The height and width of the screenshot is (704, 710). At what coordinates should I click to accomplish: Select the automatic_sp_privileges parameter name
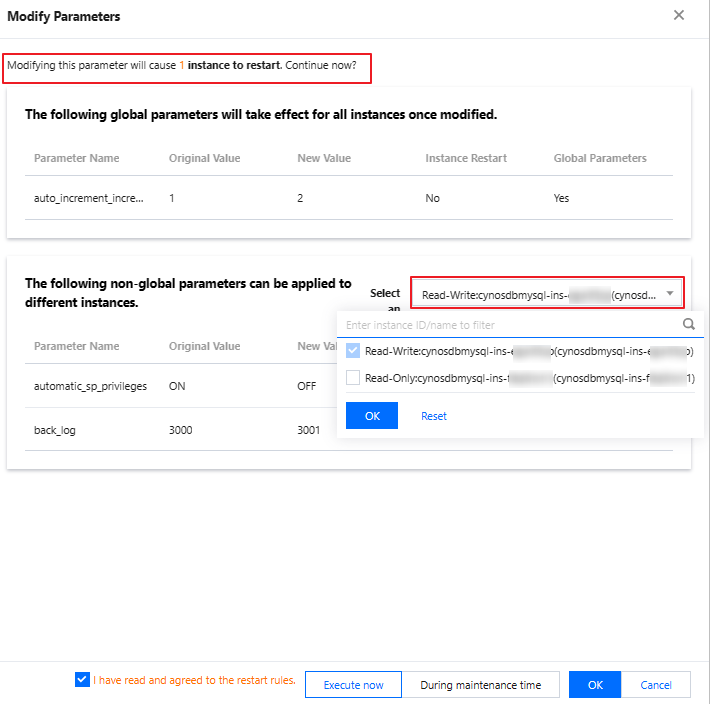pyautogui.click(x=90, y=386)
